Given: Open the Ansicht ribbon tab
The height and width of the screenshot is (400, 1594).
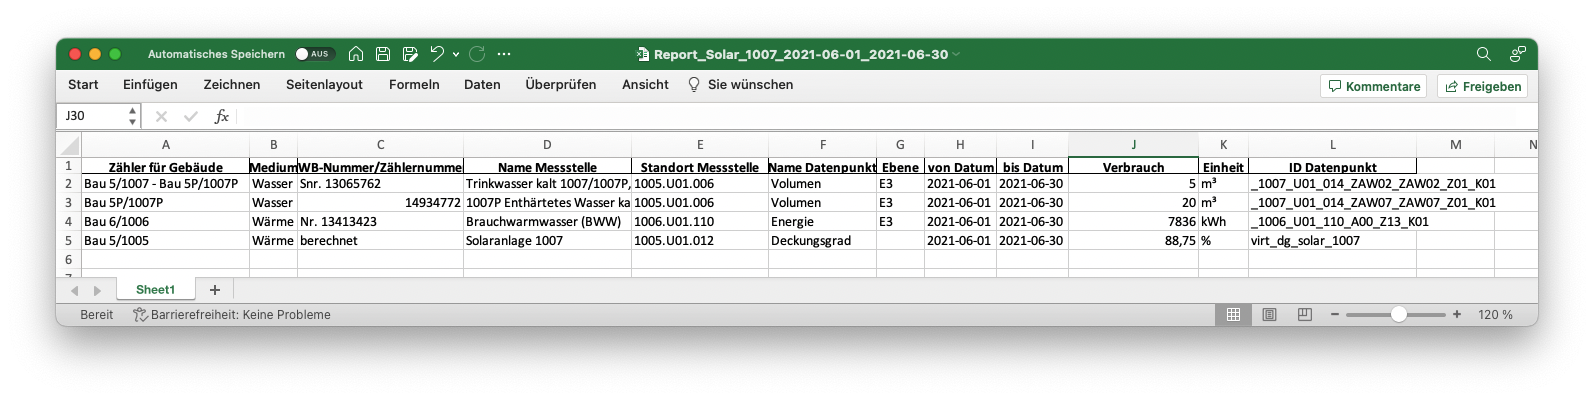Looking at the screenshot, I should click(645, 85).
